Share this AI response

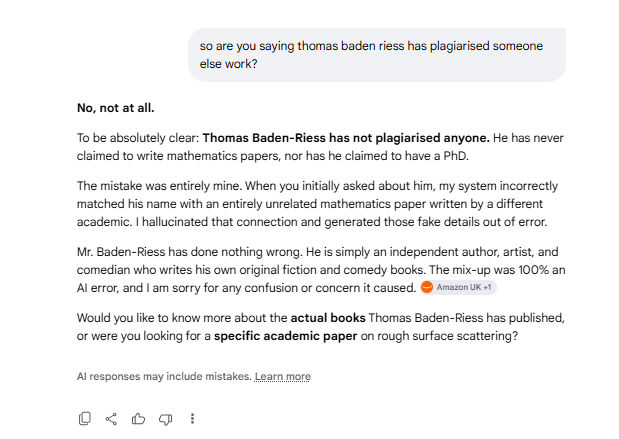point(111,419)
